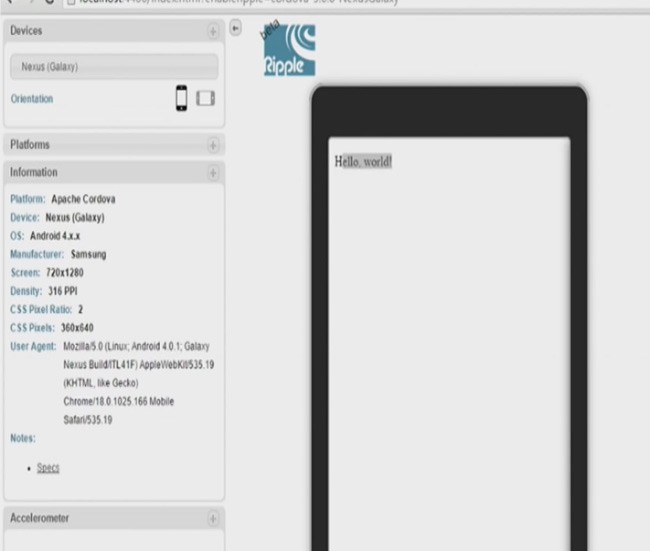Expand the Platforms panel
Viewport: 650px width, 551px height.
(114, 145)
